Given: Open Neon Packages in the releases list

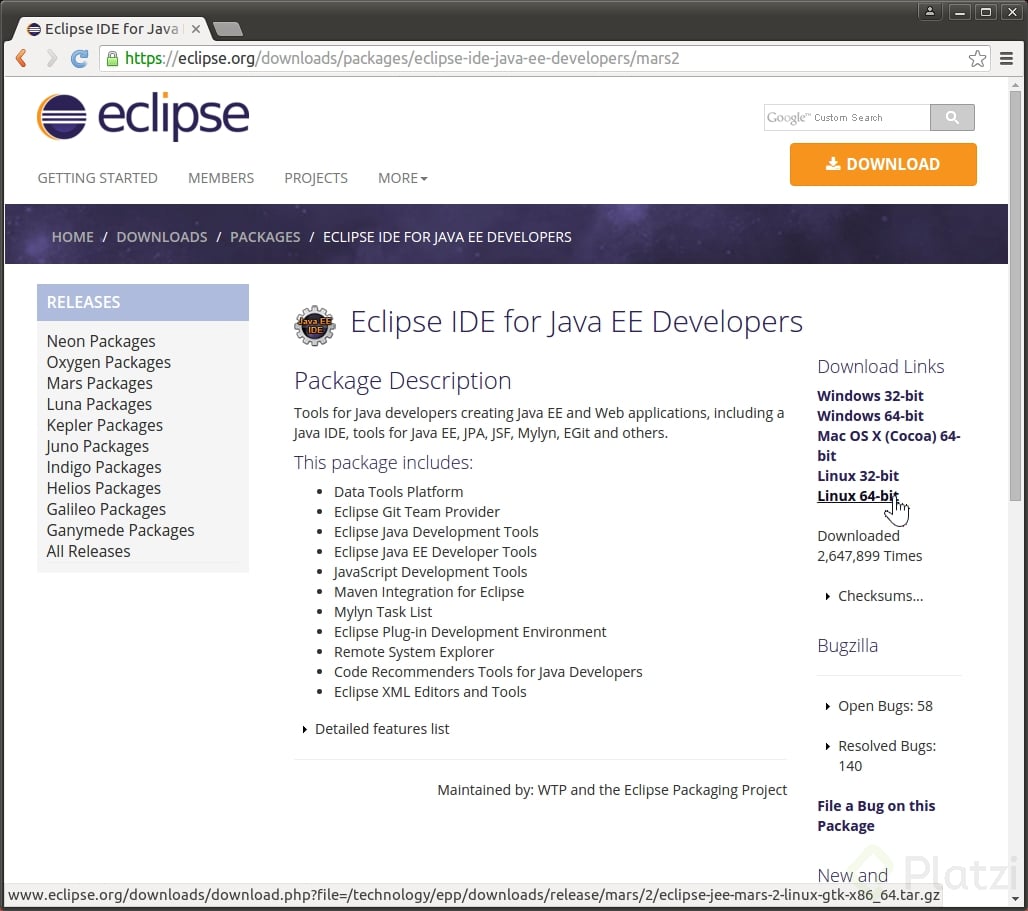Looking at the screenshot, I should (x=101, y=341).
